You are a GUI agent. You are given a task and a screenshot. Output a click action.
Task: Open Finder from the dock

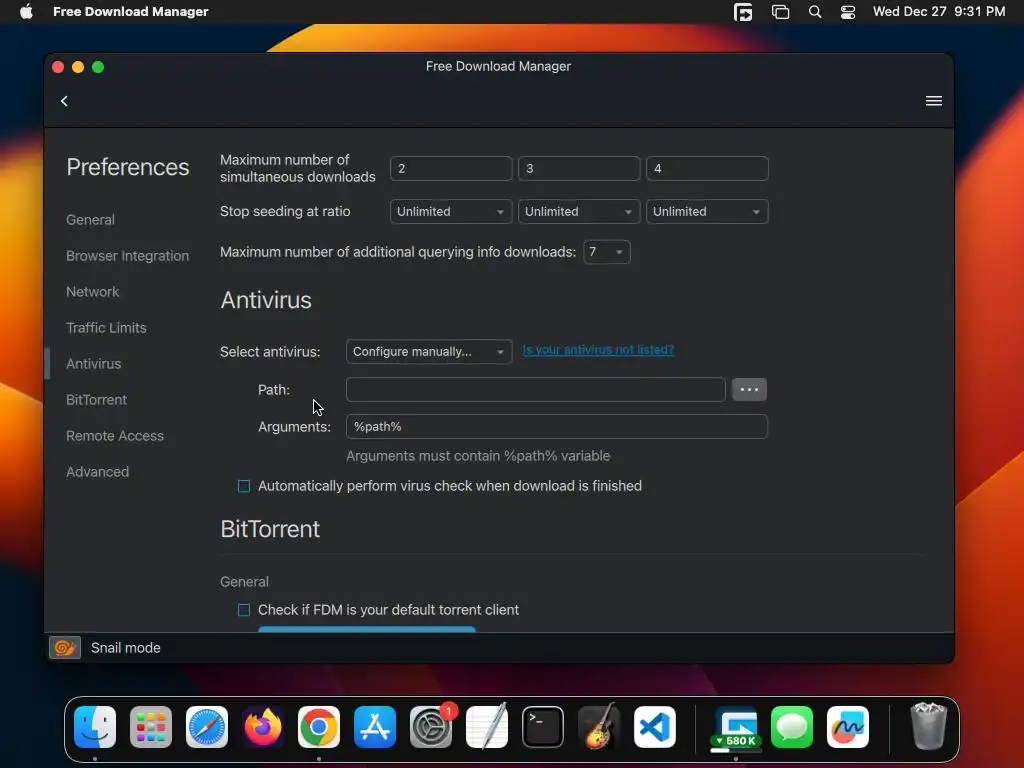(x=95, y=727)
